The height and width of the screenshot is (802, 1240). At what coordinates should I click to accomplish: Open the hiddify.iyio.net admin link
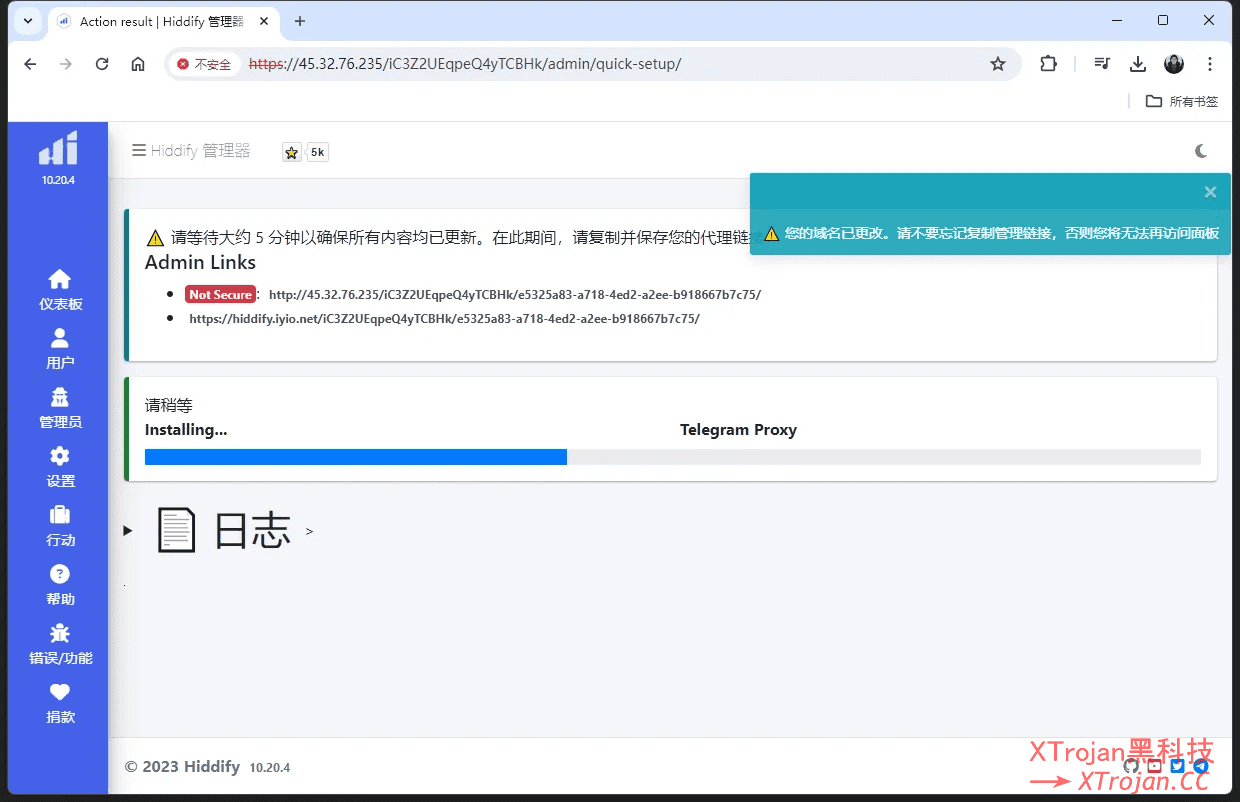pos(444,319)
